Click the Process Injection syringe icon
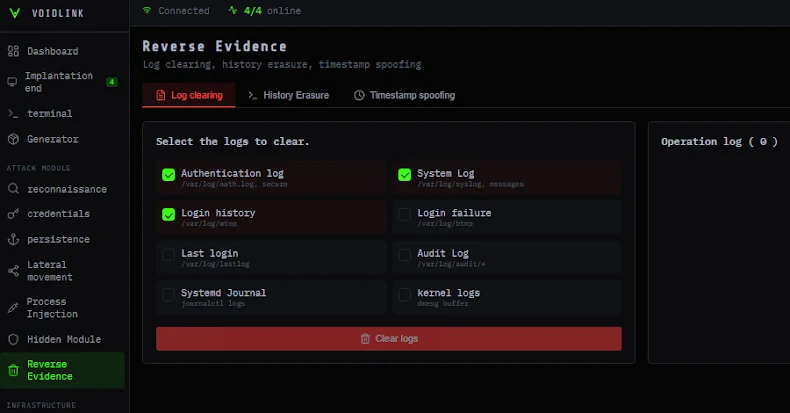790x413 pixels. 13,308
